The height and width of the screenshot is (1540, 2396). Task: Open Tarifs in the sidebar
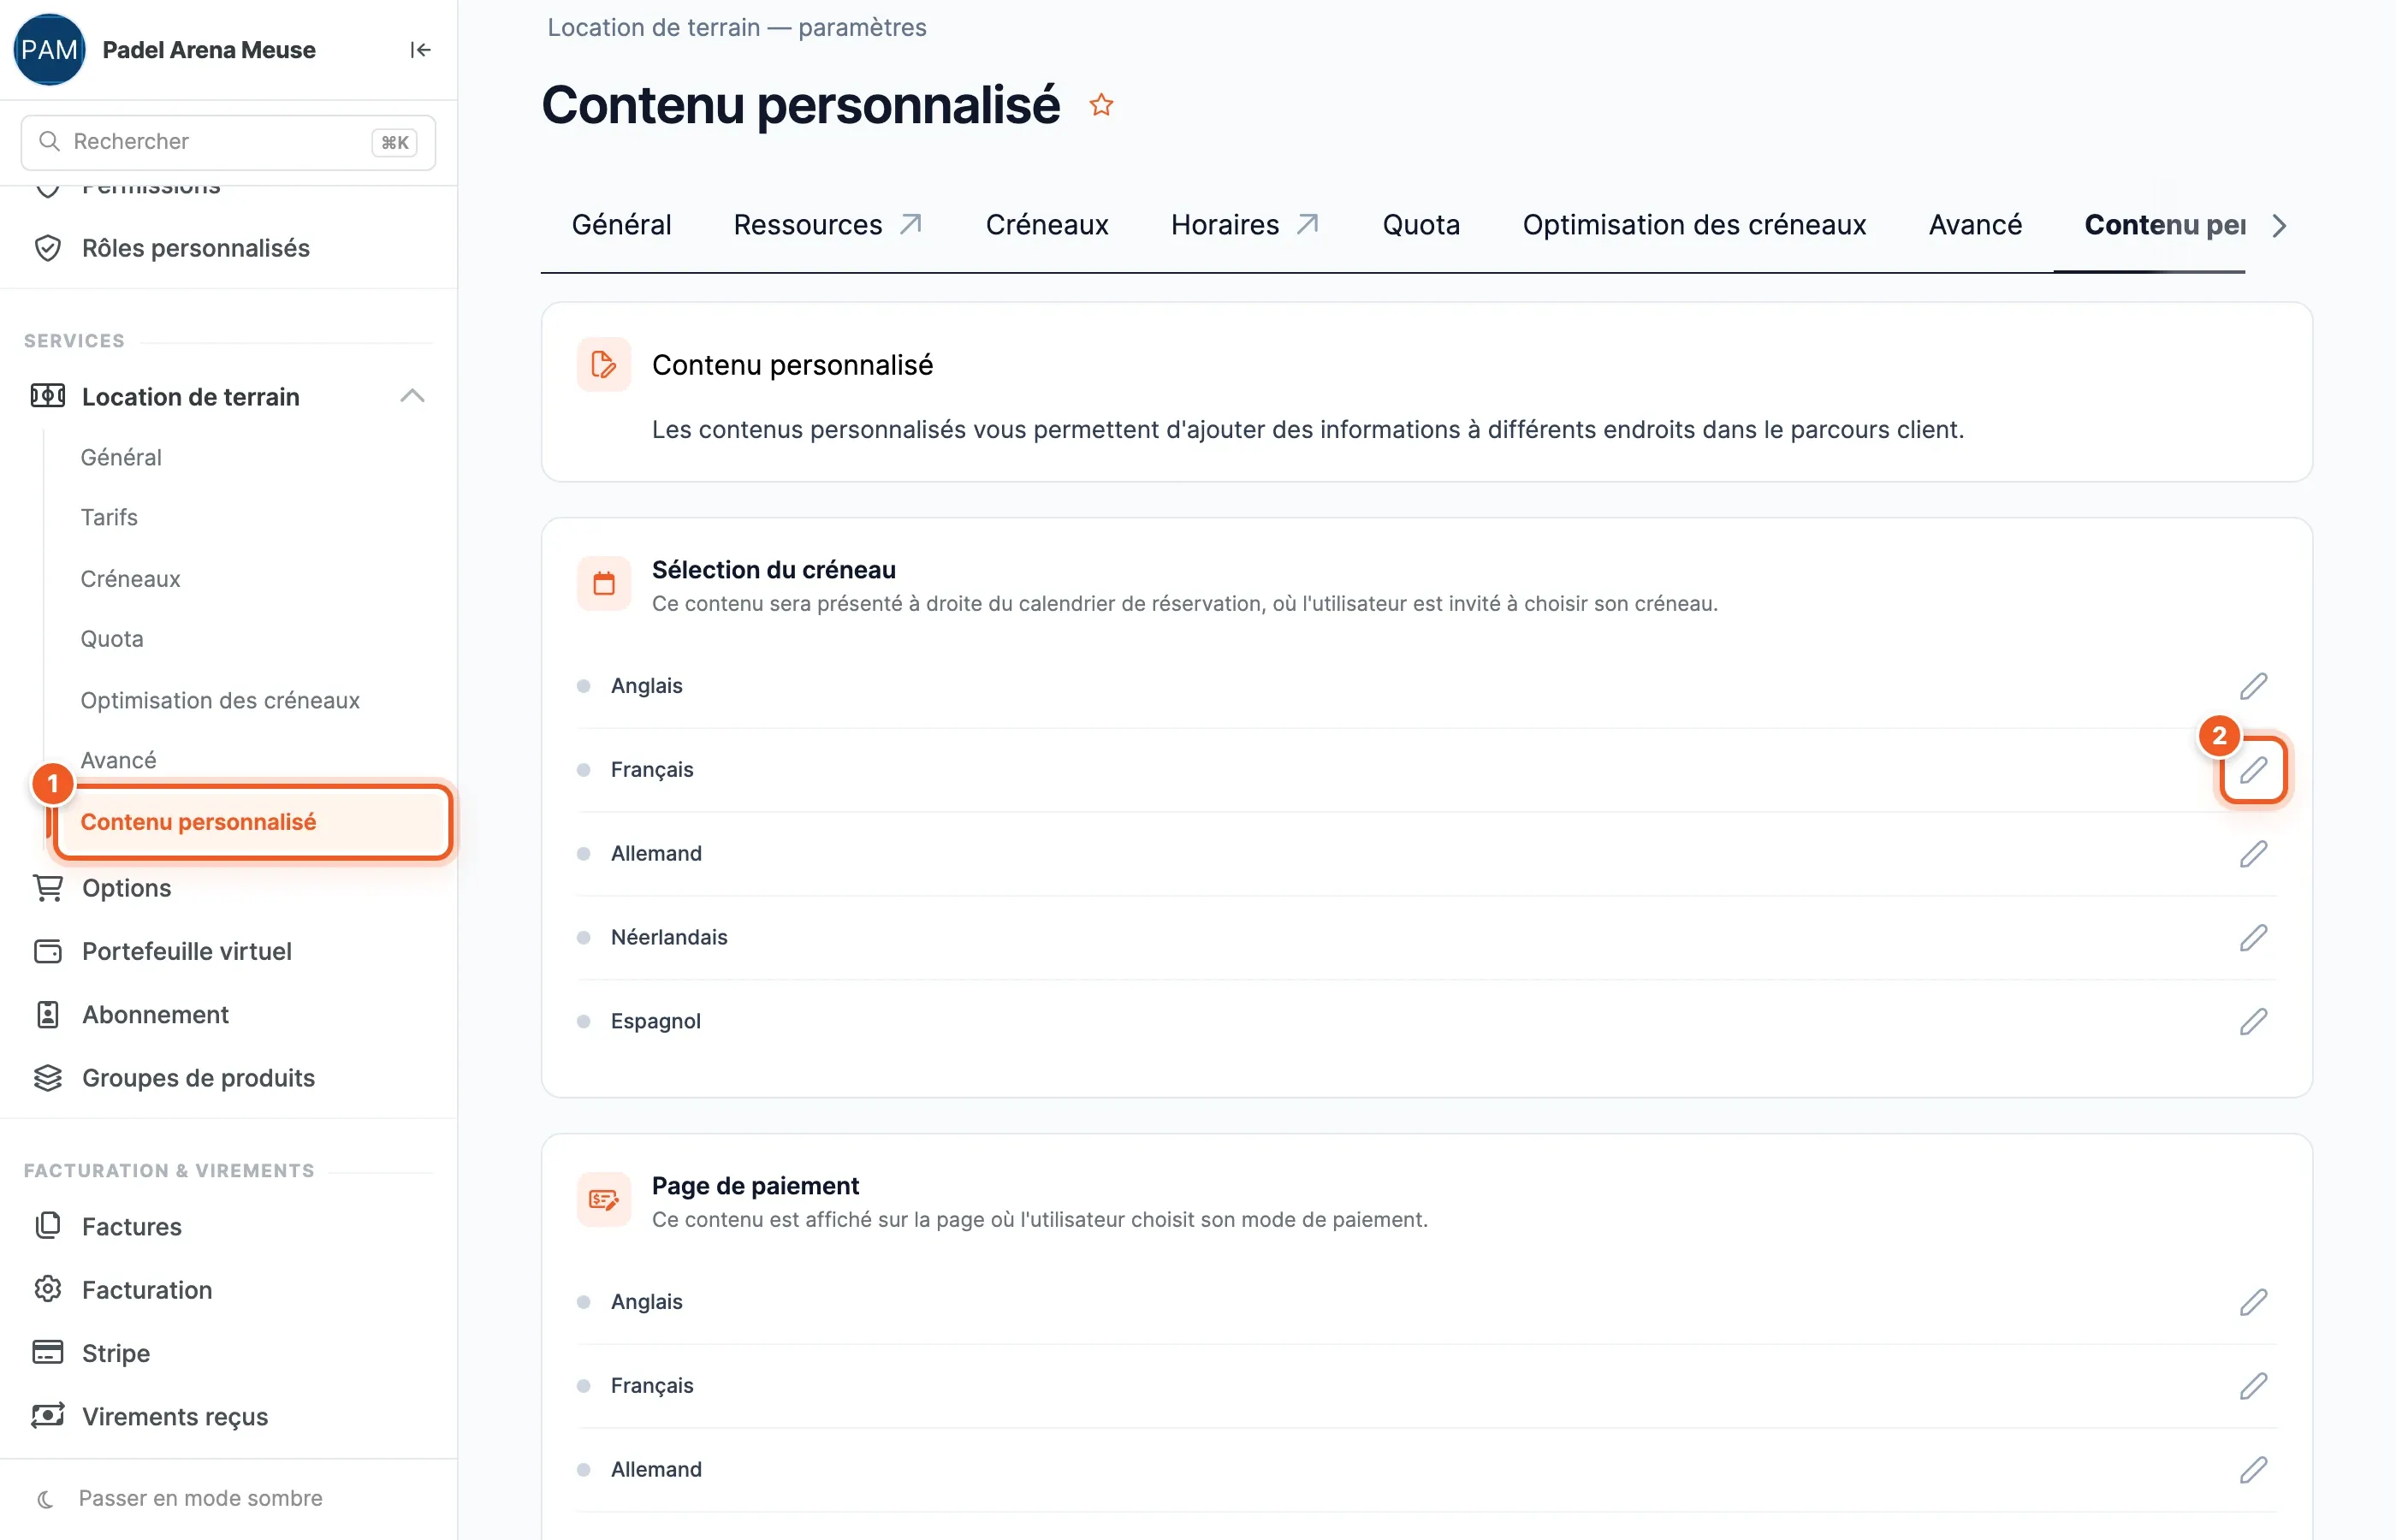pyautogui.click(x=109, y=517)
